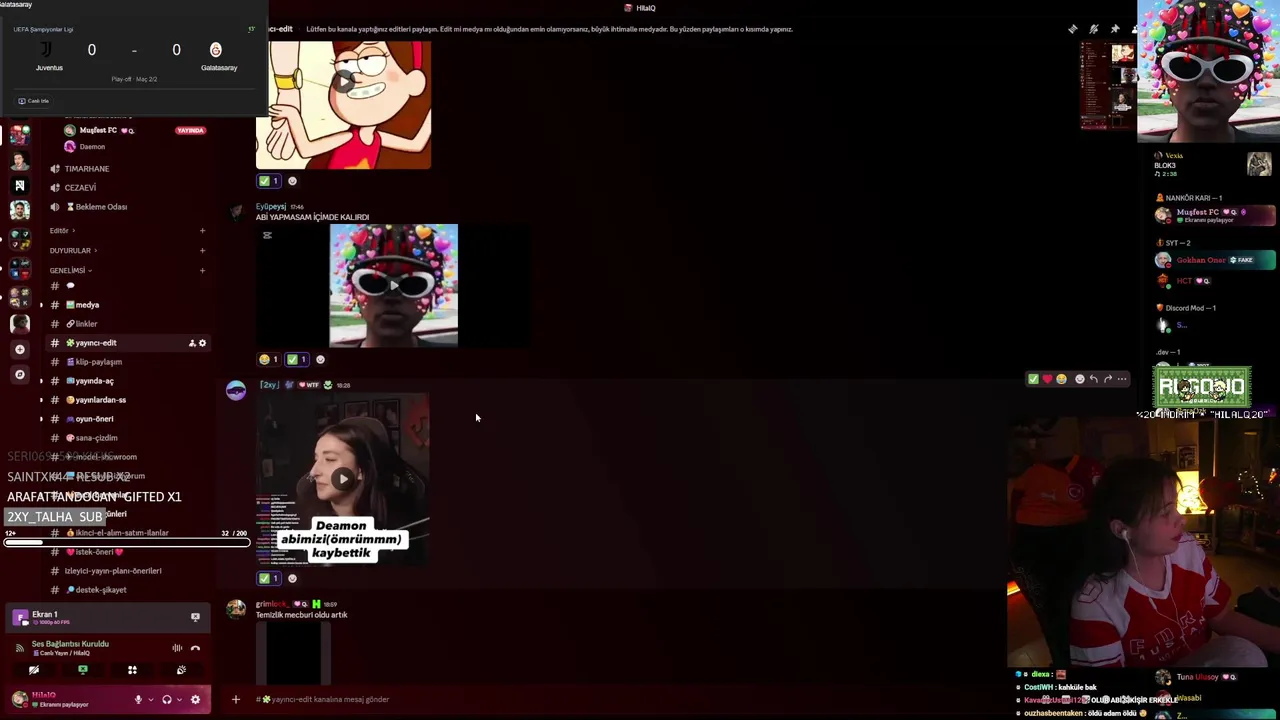Play the heart-hat sunglasses video
Viewport: 1280px width, 720px height.
pos(393,285)
